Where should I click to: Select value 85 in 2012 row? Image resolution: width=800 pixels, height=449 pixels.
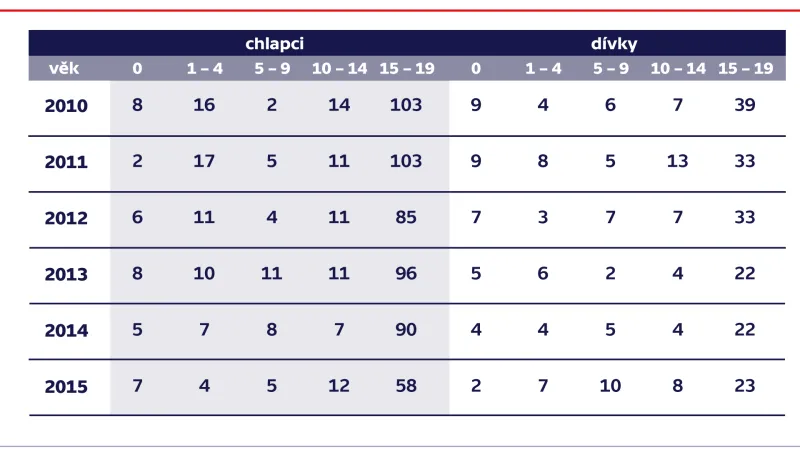(x=406, y=217)
